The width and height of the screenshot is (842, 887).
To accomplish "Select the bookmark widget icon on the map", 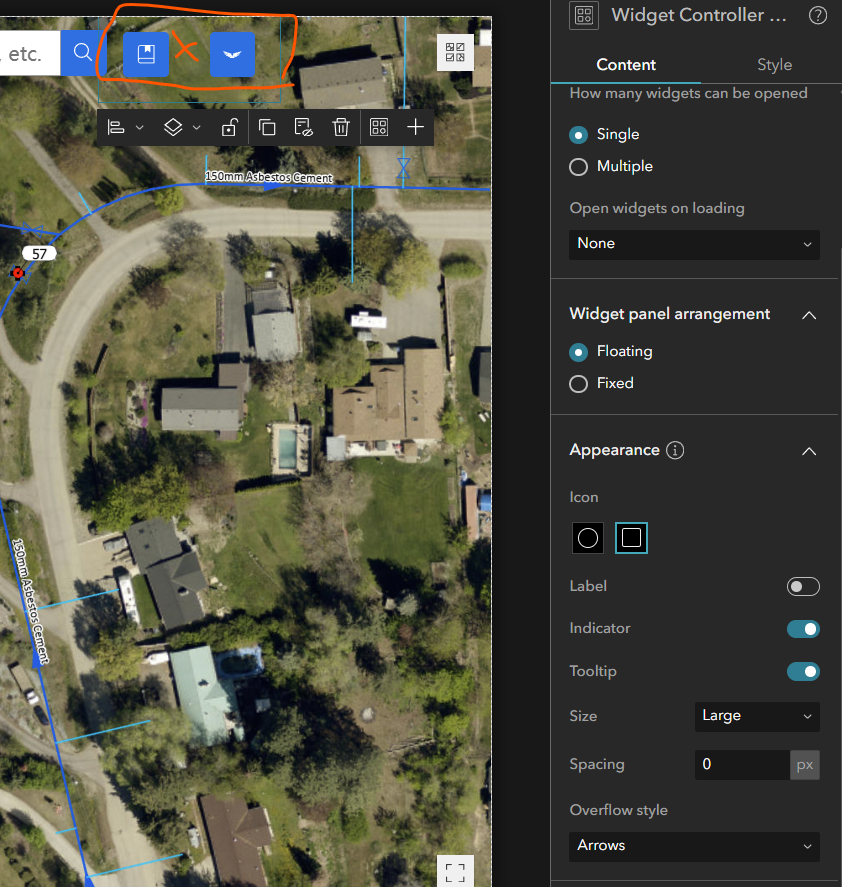I will 146,54.
